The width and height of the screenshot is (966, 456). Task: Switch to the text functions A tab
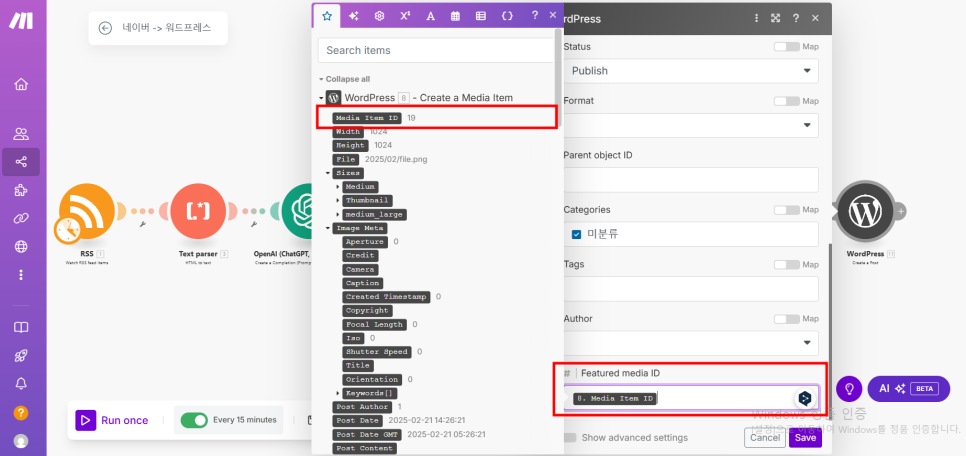pos(431,16)
